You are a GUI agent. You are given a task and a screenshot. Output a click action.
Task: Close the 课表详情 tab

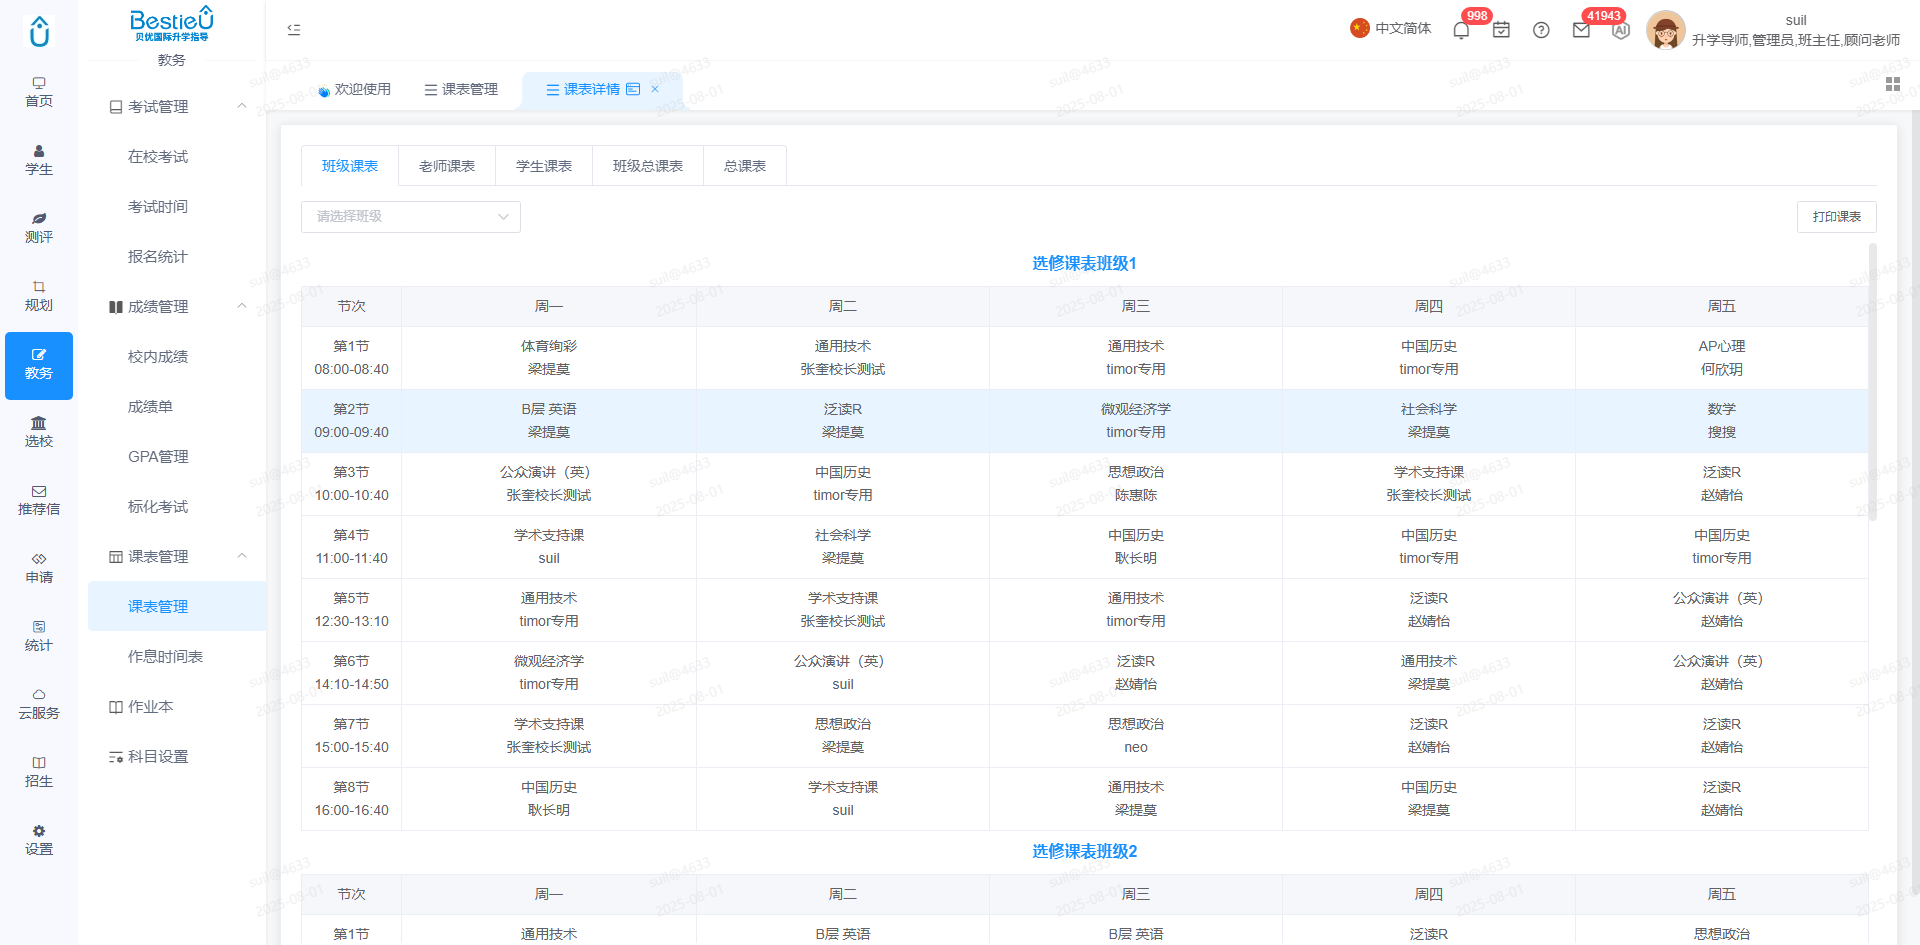tap(655, 89)
